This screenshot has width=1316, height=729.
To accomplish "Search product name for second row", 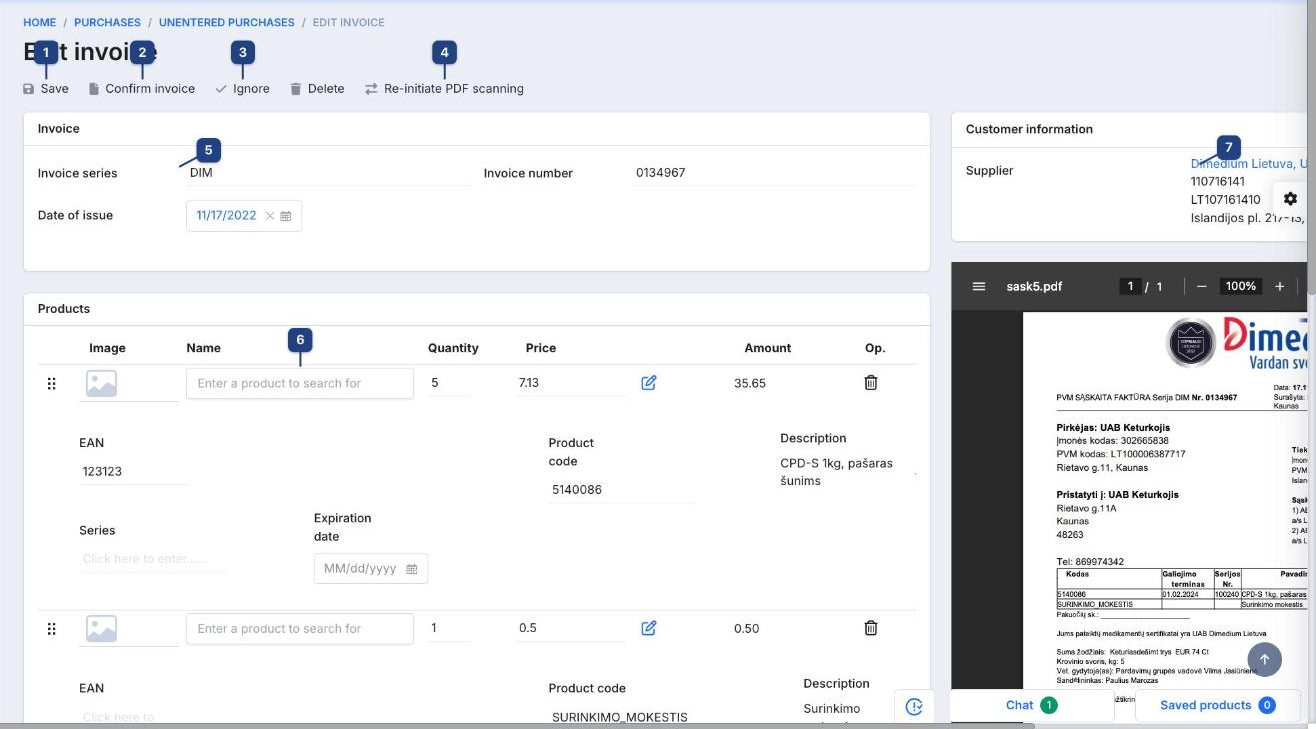I will tap(300, 629).
